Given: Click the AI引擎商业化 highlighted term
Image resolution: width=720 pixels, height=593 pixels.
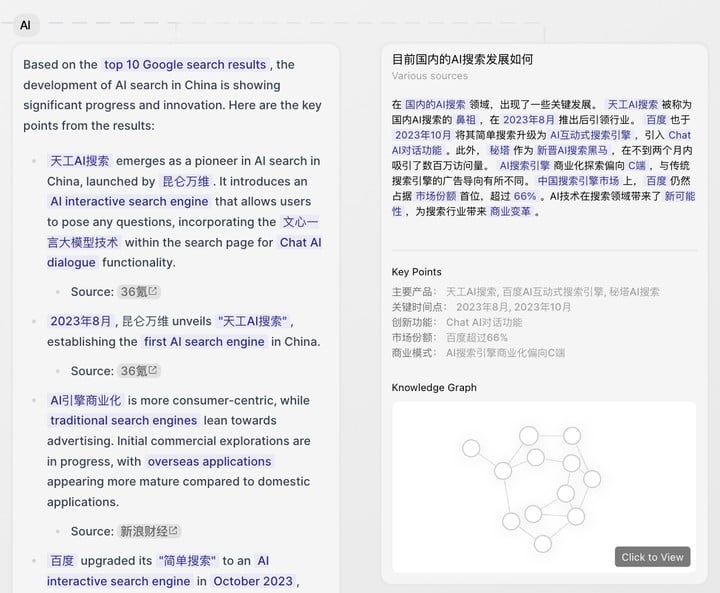Looking at the screenshot, I should point(85,400).
